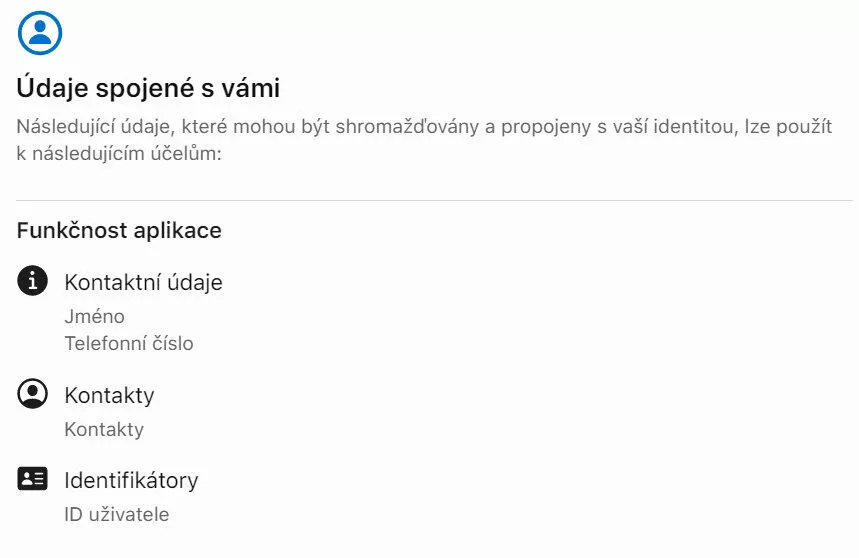Click the description paragraph starting with Následující údaje

click(x=424, y=140)
